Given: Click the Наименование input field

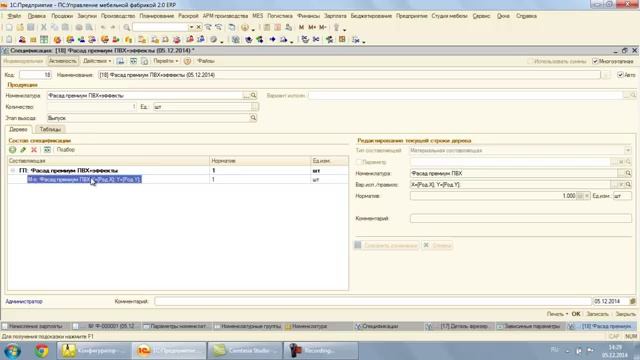Looking at the screenshot, I should click(x=349, y=75).
